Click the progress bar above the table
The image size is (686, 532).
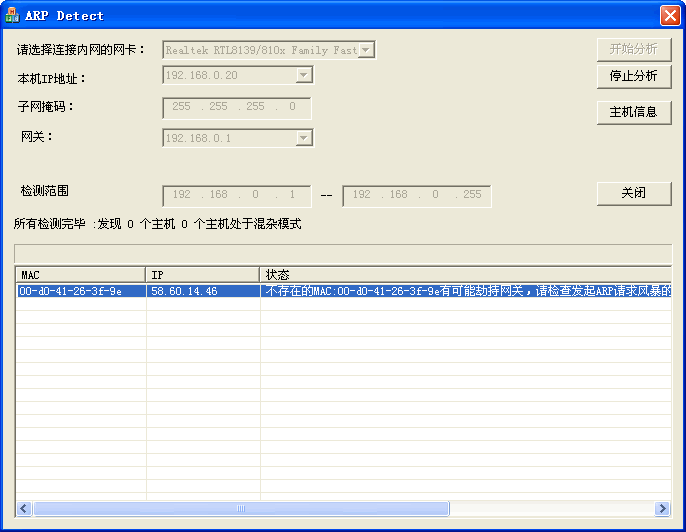point(343,254)
